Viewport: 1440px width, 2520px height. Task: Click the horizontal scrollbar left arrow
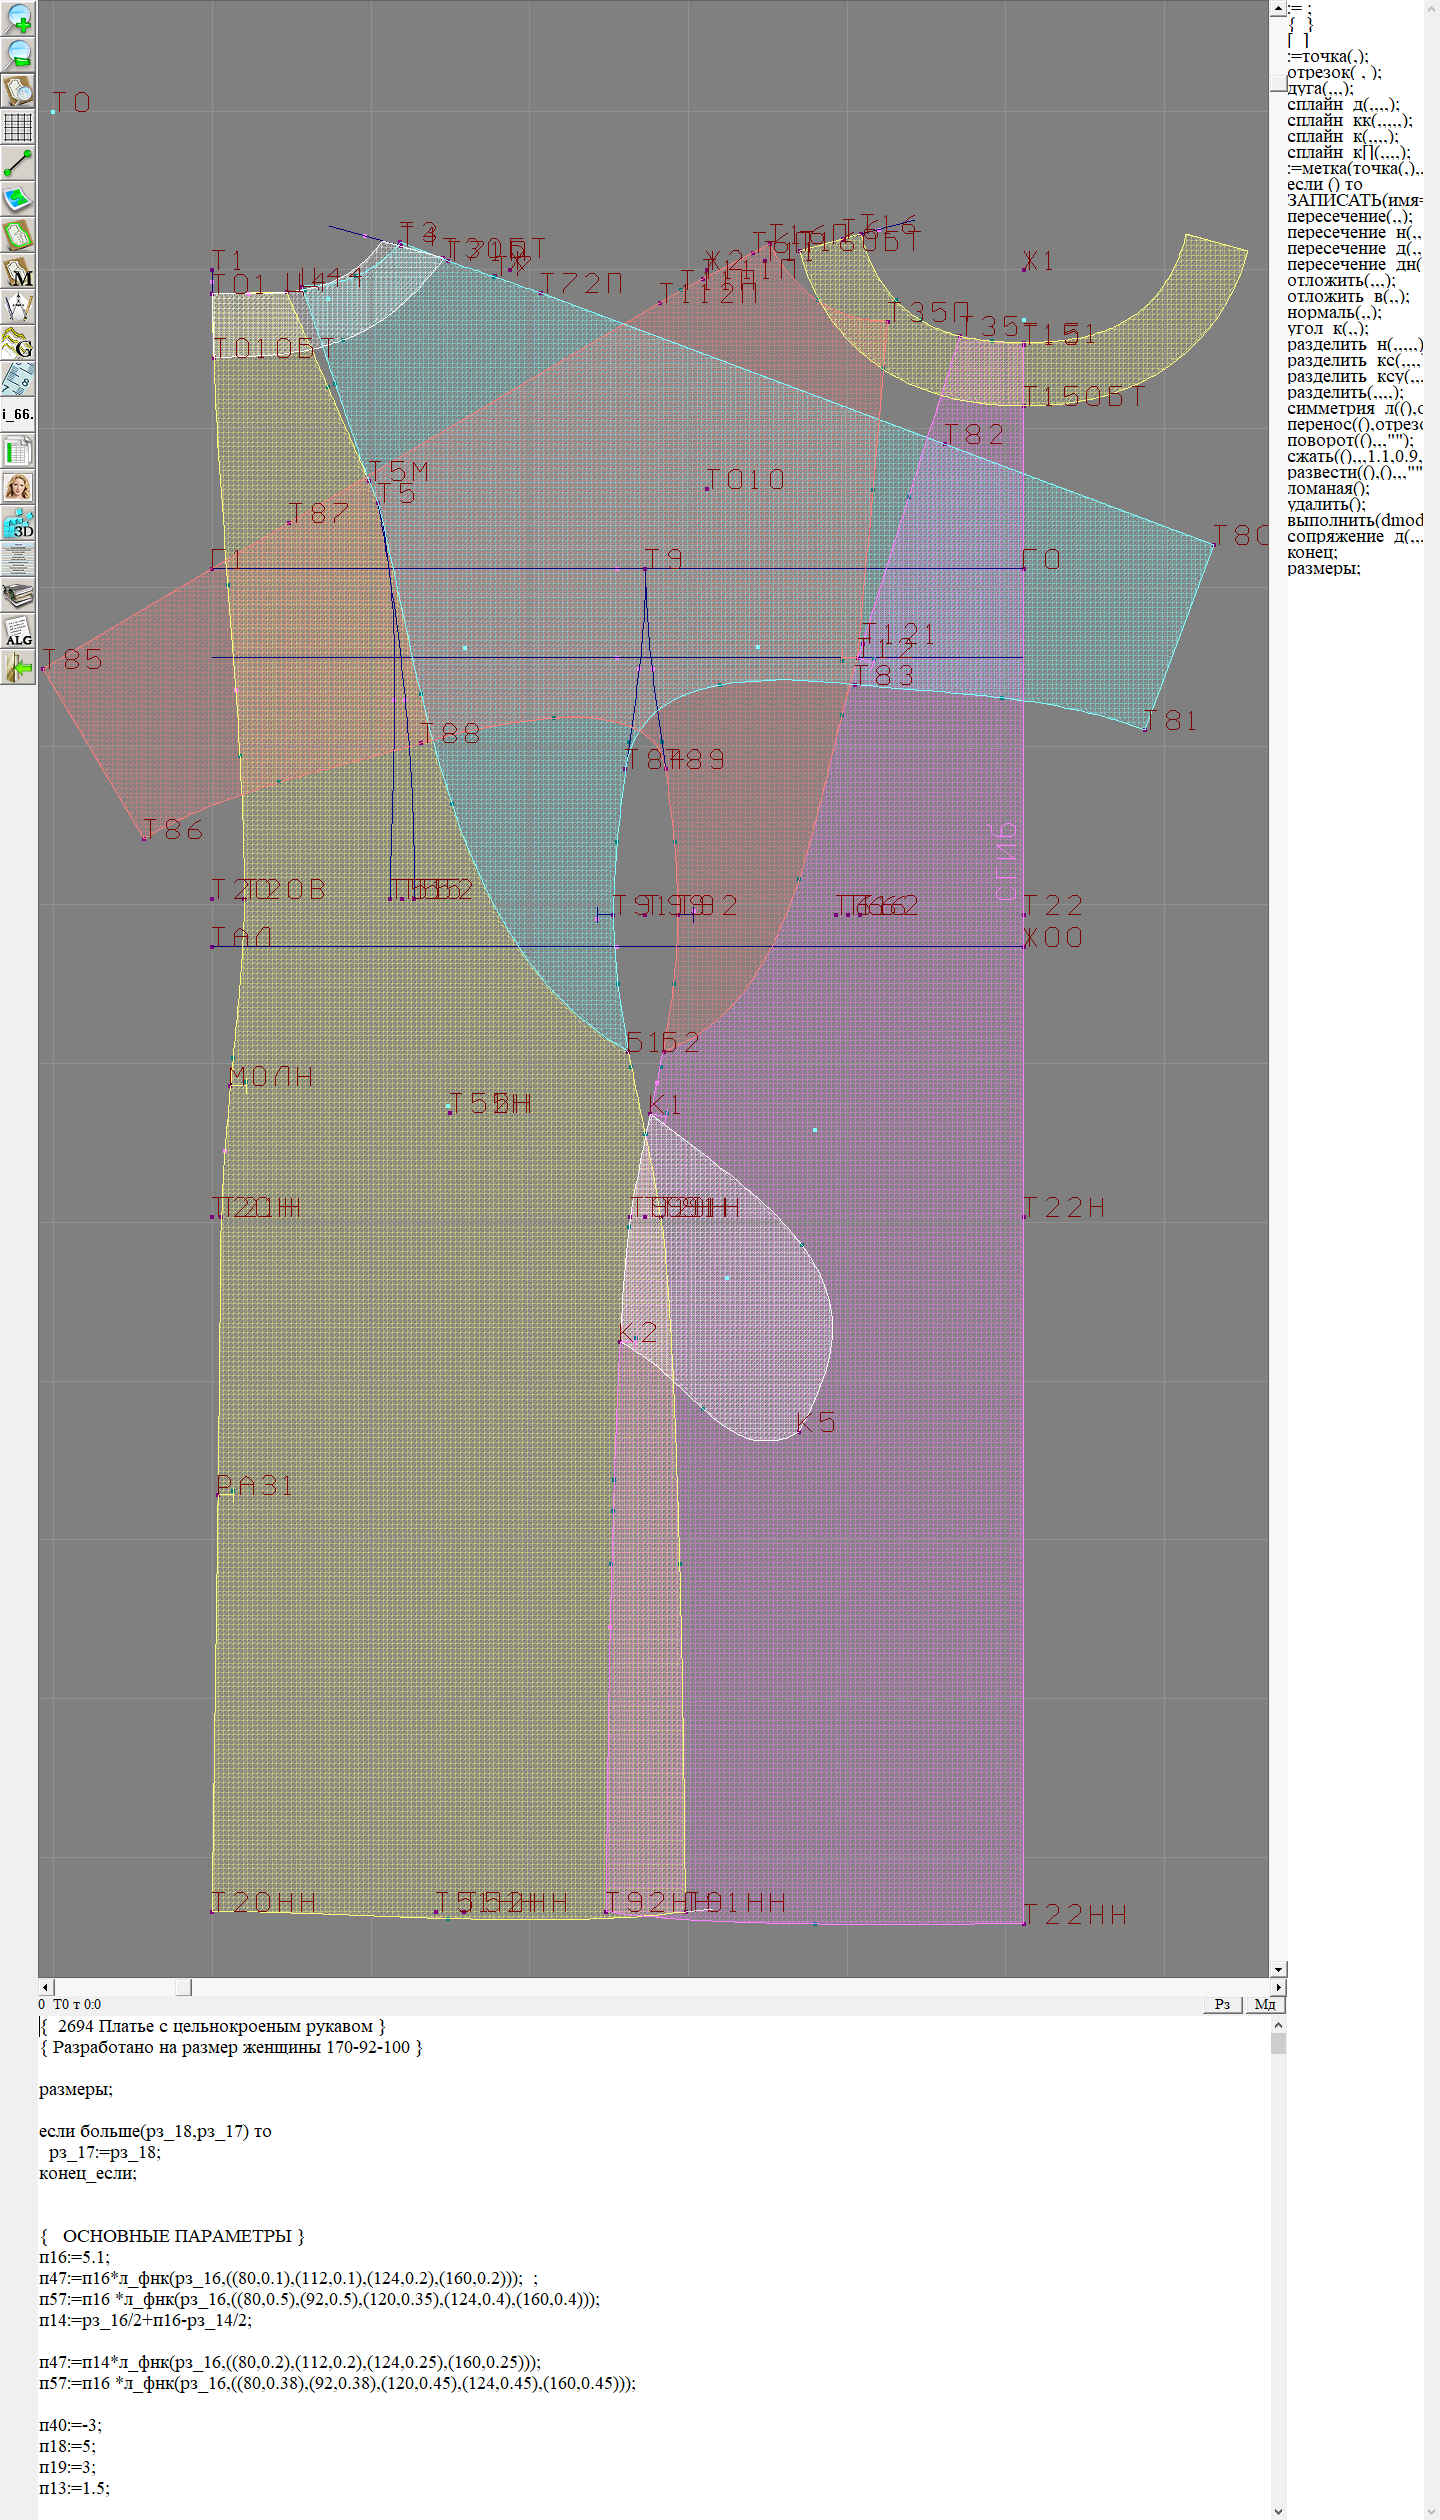point(45,1987)
